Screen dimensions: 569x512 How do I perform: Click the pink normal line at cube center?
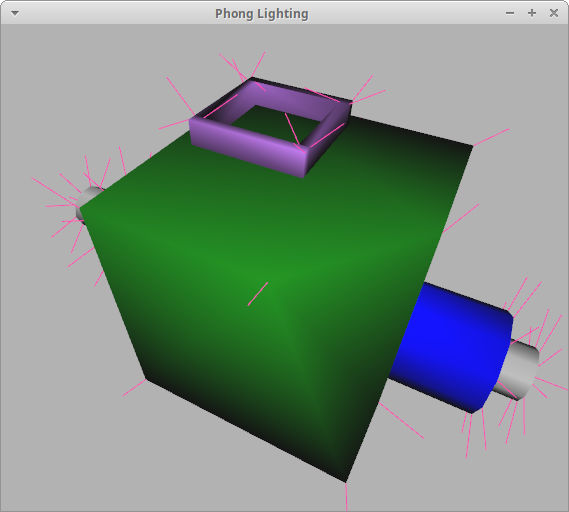[x=258, y=294]
